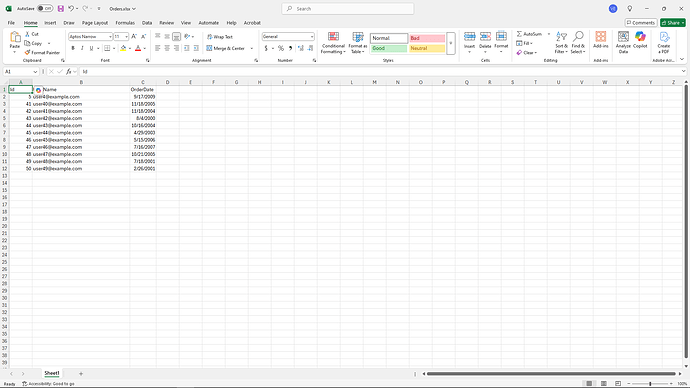
Task: Open Find & Select tool
Action: click(x=578, y=43)
